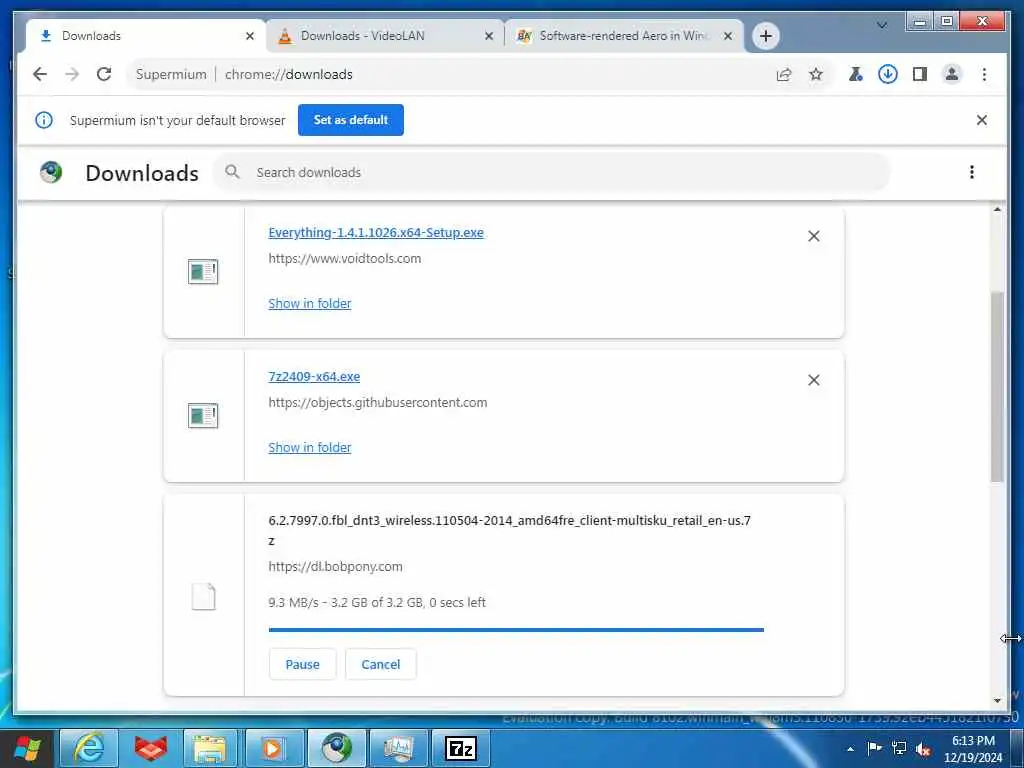Click the scrollbar down arrow
This screenshot has height=768, width=1024.
[997, 701]
